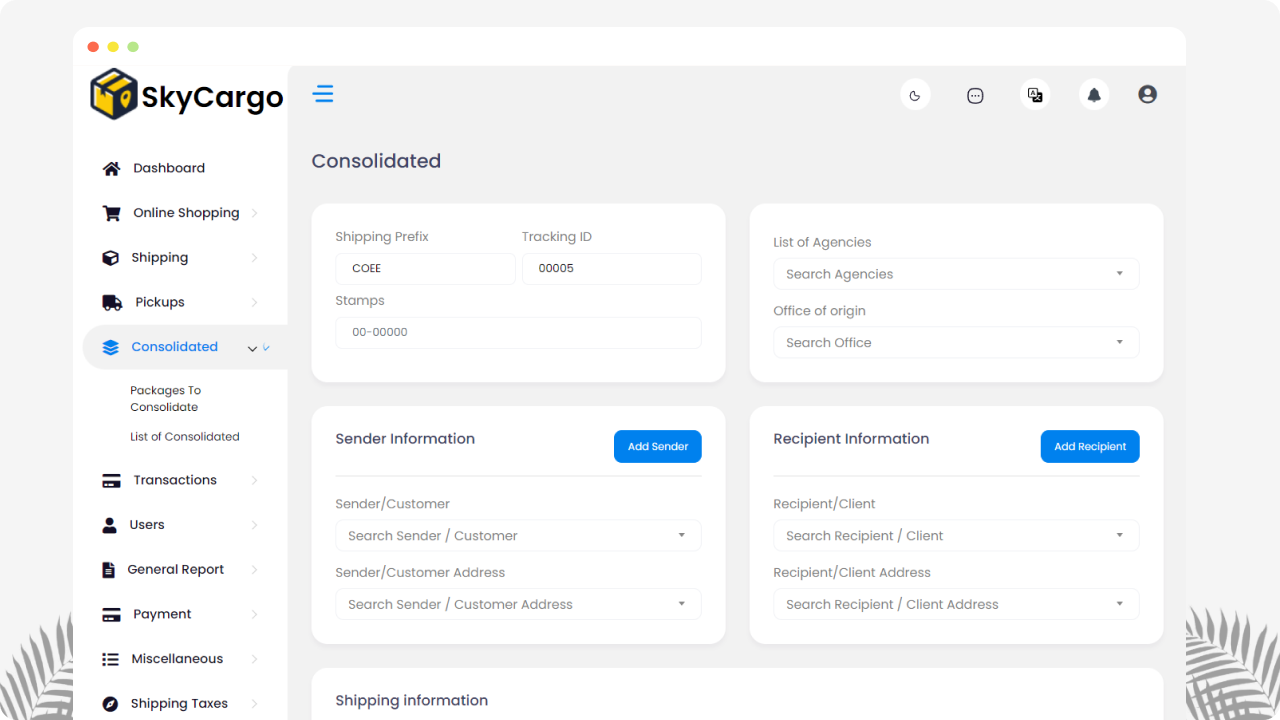
Task: Open the chat messages icon
Action: point(975,95)
